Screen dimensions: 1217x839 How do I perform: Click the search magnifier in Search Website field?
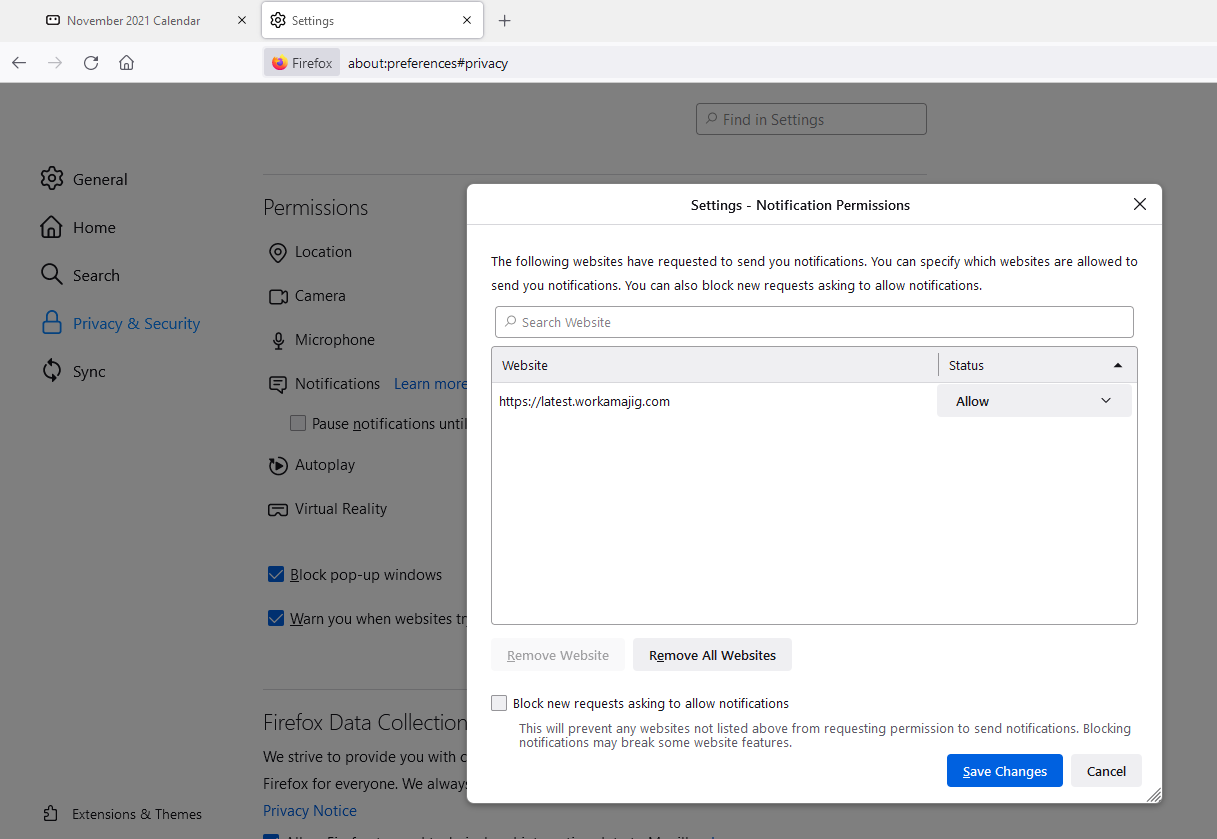pyautogui.click(x=512, y=322)
